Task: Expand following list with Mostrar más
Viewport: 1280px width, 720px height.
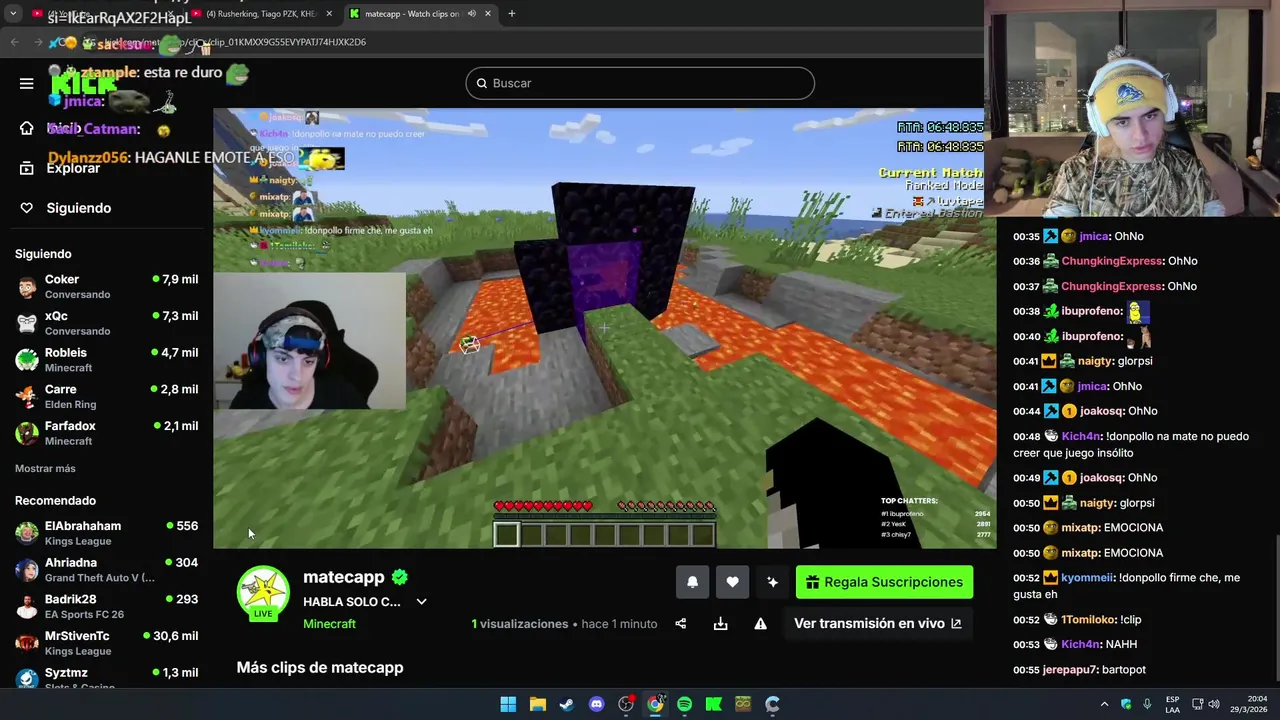Action: click(x=45, y=468)
